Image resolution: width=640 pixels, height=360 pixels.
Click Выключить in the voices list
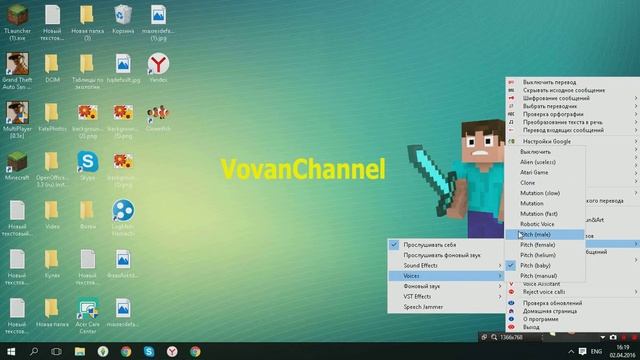[545, 151]
